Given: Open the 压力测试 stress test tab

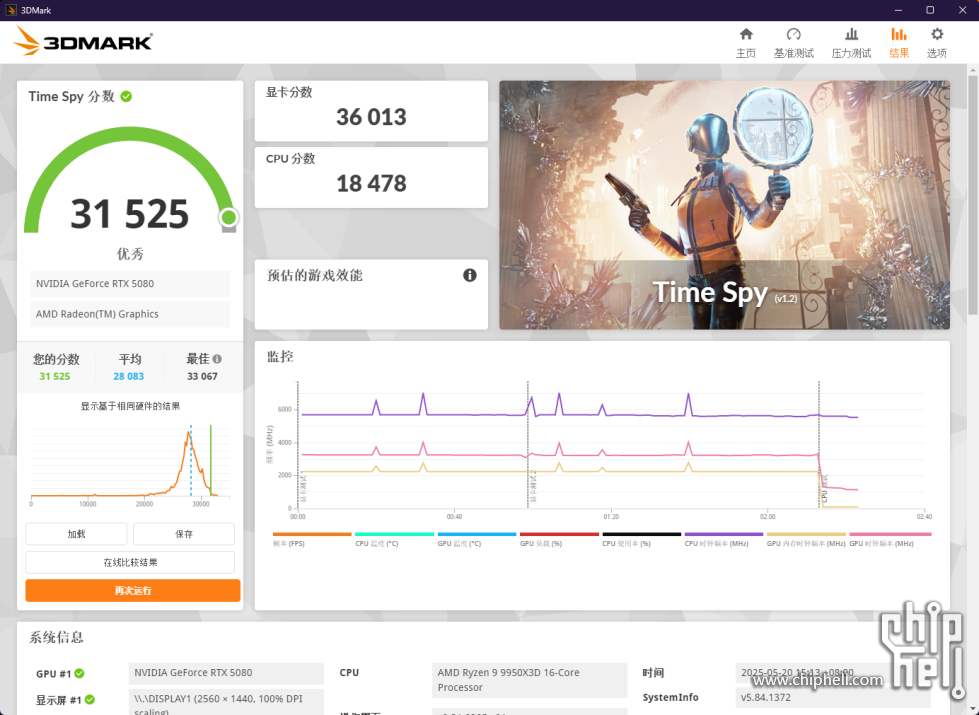Looking at the screenshot, I should coord(851,42).
